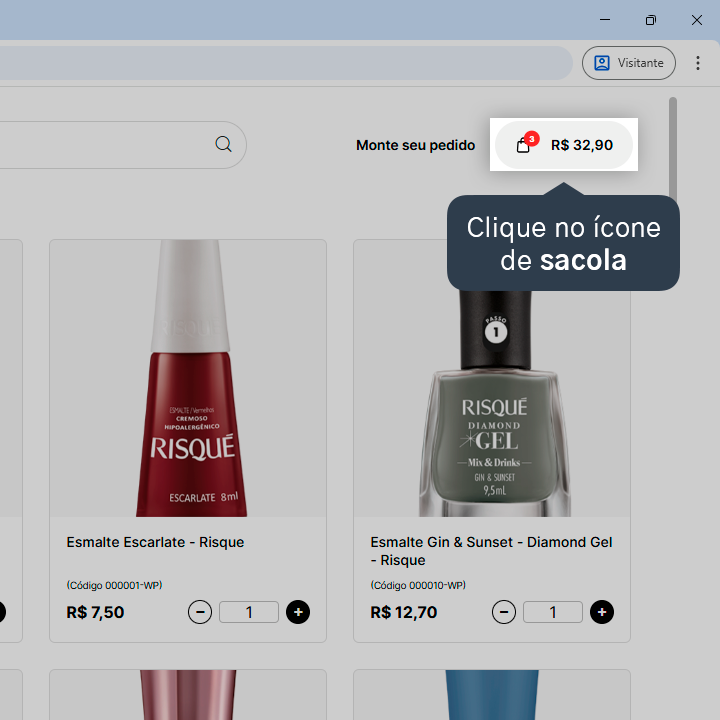Click the text (Código 000001-WP)
This screenshot has width=720, height=720.
pos(114,585)
